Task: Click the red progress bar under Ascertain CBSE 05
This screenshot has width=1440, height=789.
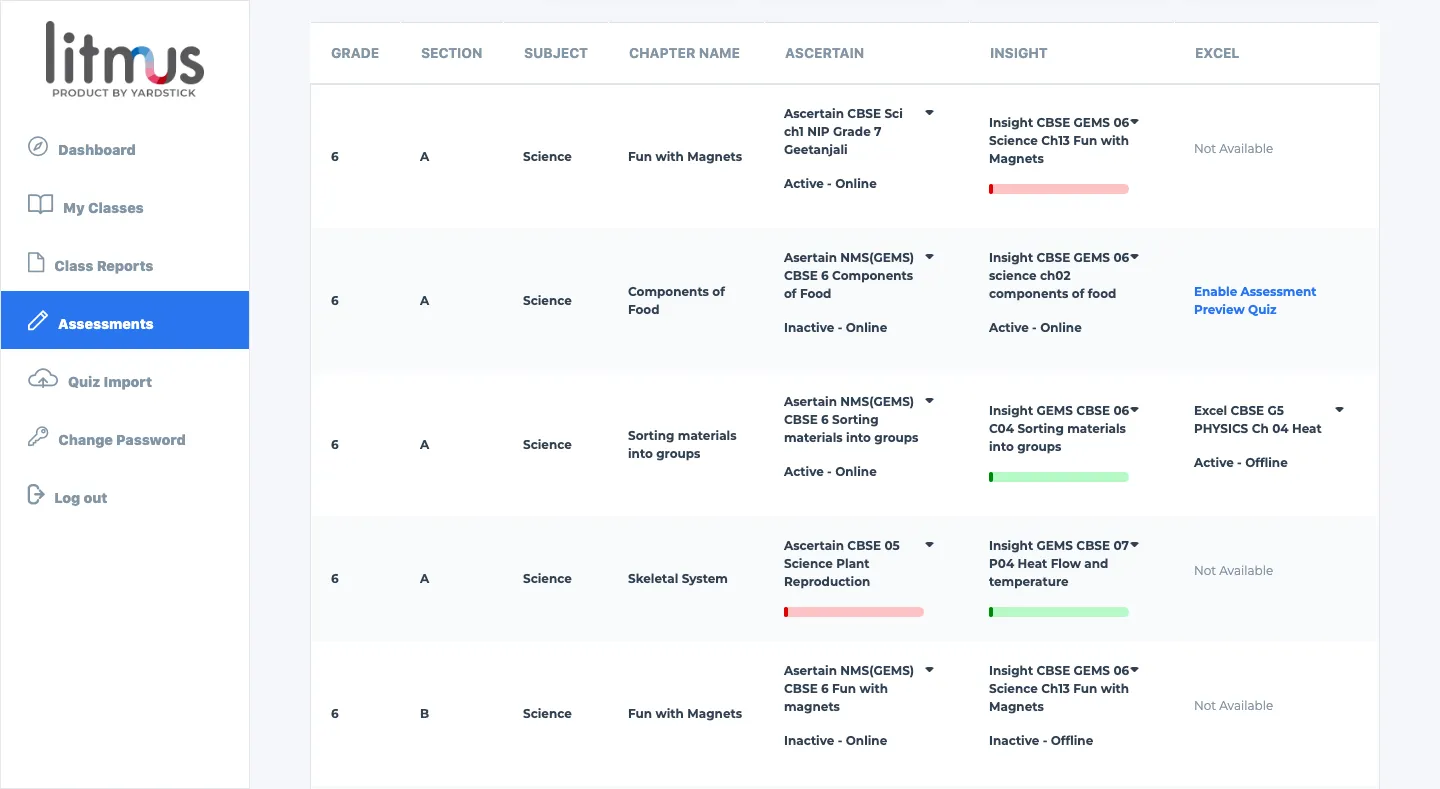Action: click(x=853, y=611)
